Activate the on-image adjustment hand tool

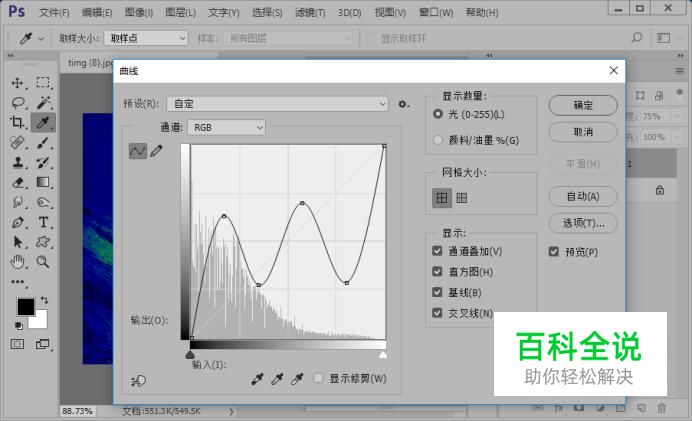click(138, 380)
